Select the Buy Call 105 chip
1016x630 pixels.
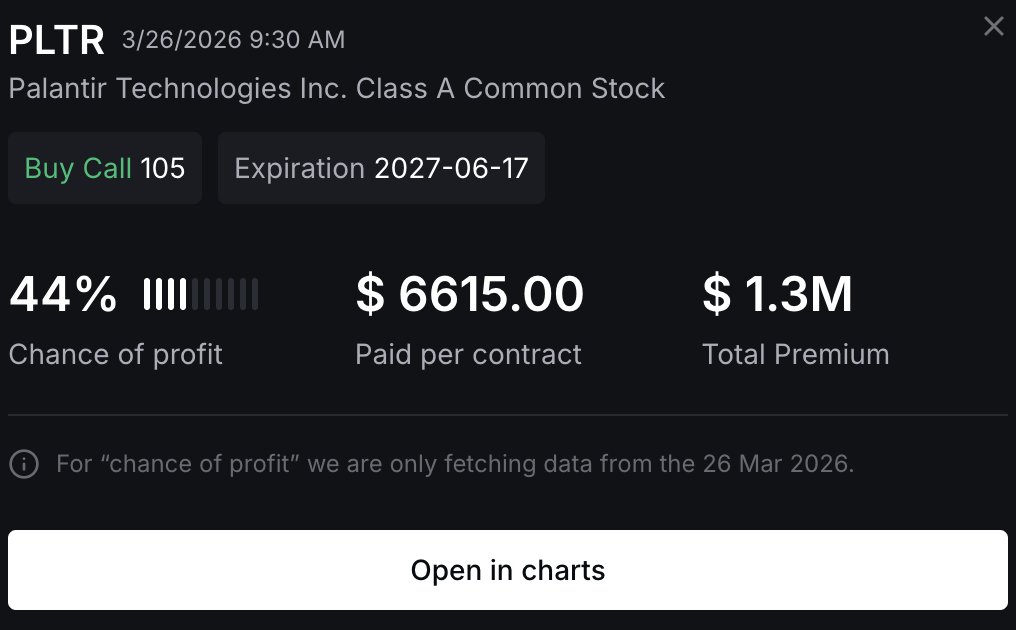point(105,168)
